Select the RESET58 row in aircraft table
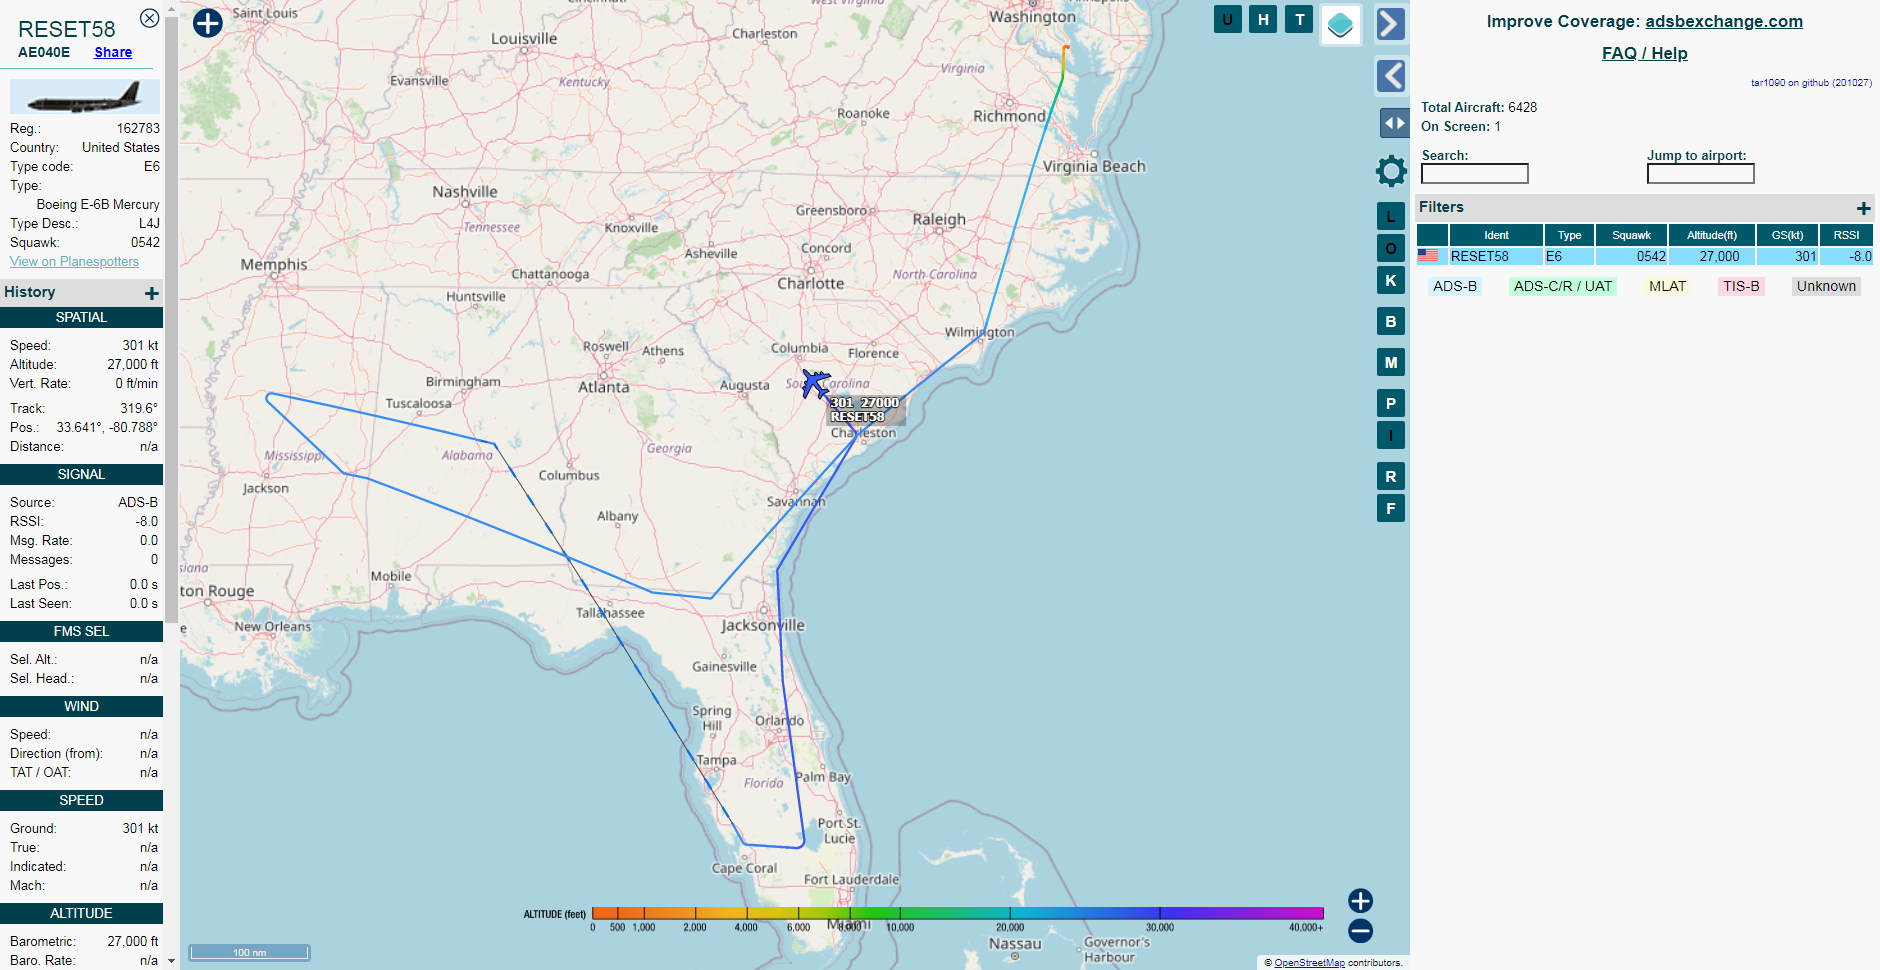Screen dimensions: 1880x970 [1644, 257]
